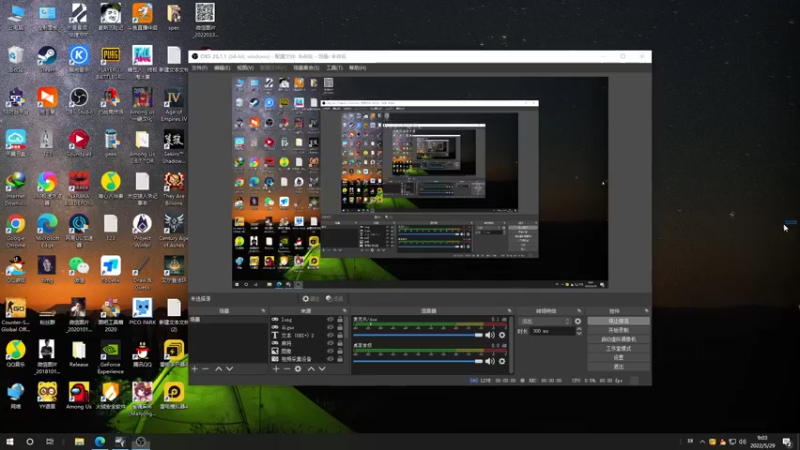Image resolution: width=800 pixels, height=450 pixels.
Task: Select the Recycle Bin desktop icon
Action: (x=16, y=60)
